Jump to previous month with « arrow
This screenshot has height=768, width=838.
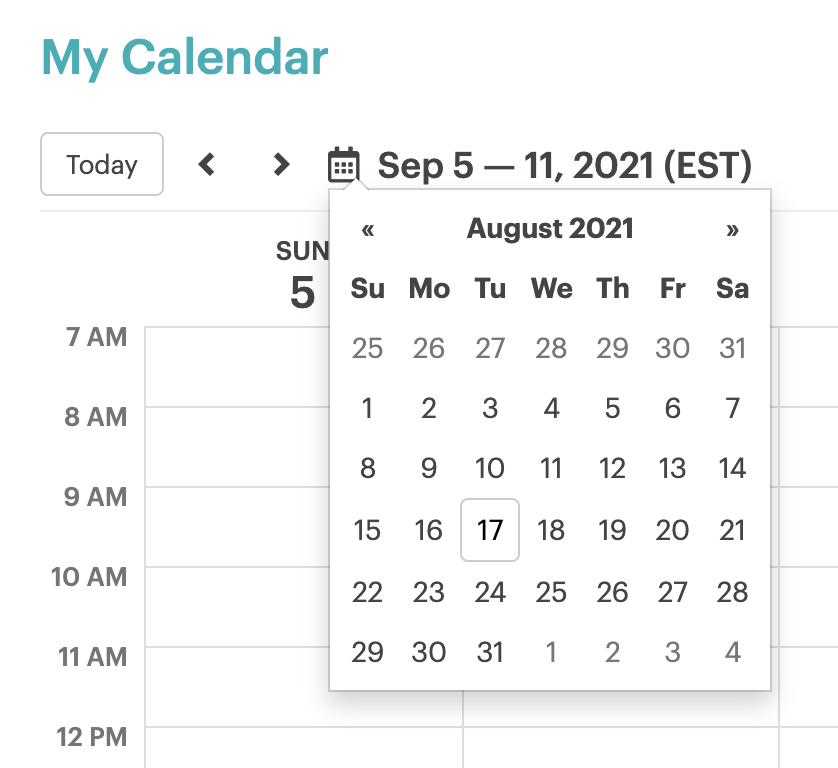[x=368, y=230]
